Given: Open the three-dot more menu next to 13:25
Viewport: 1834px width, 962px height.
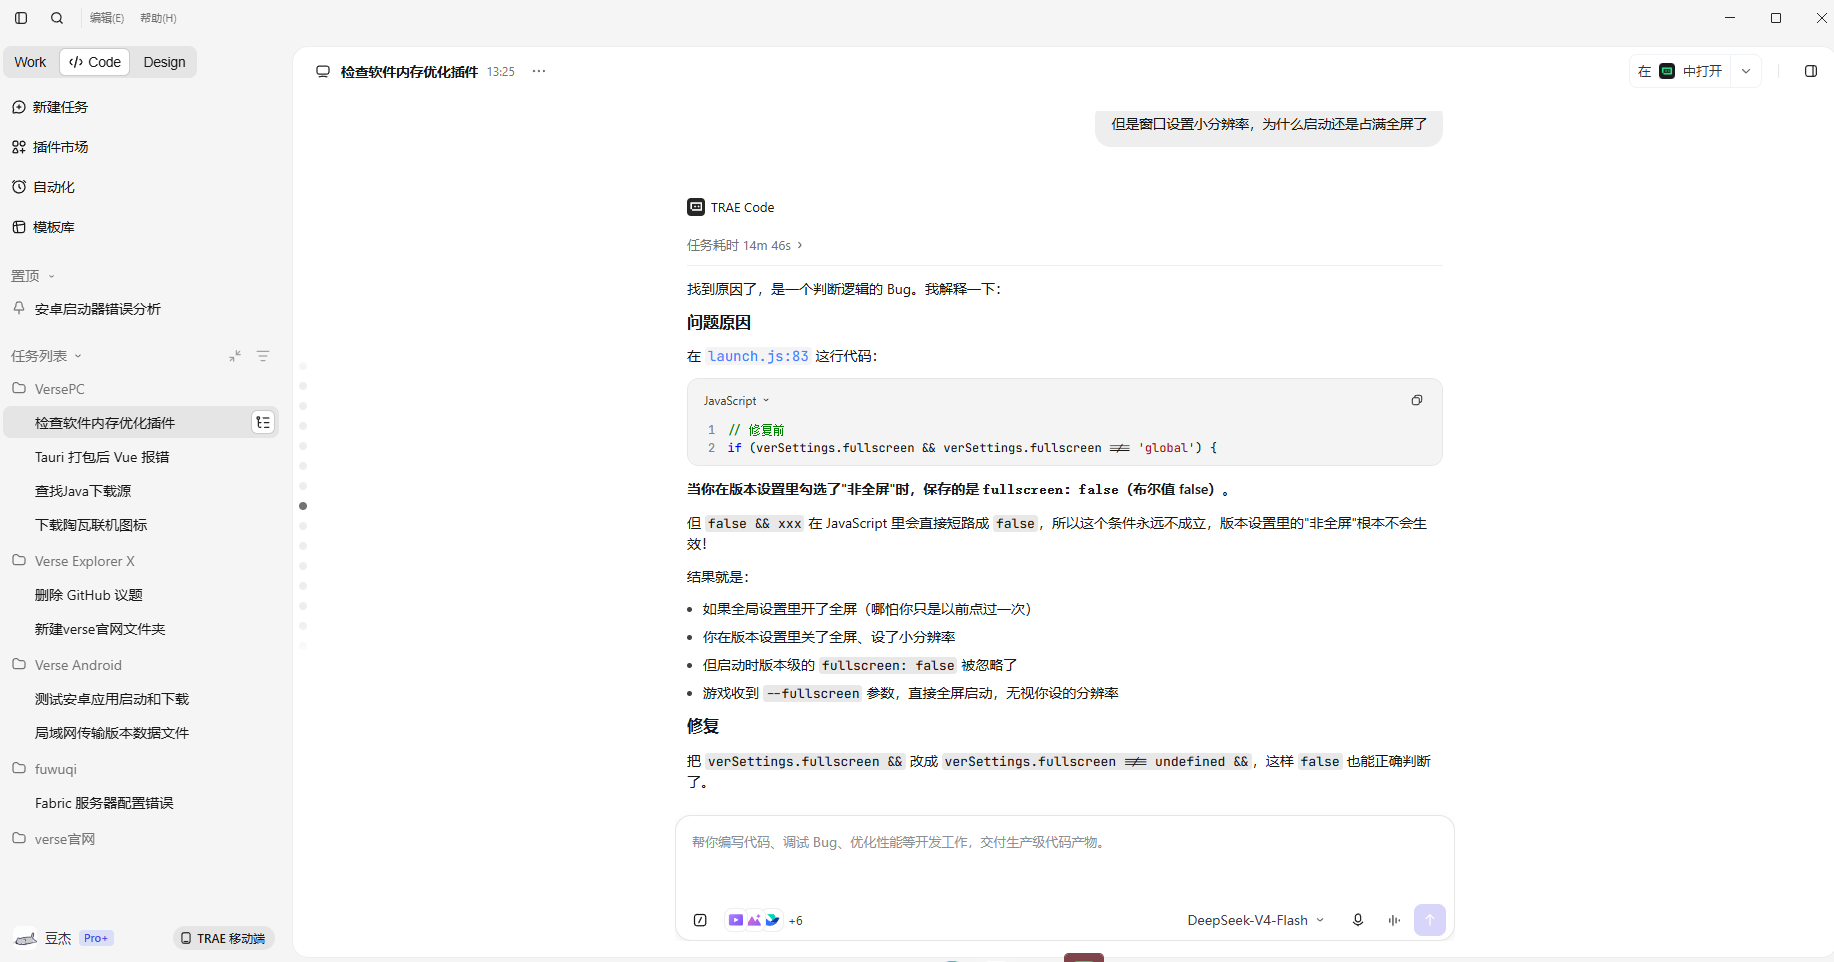Looking at the screenshot, I should click(539, 71).
